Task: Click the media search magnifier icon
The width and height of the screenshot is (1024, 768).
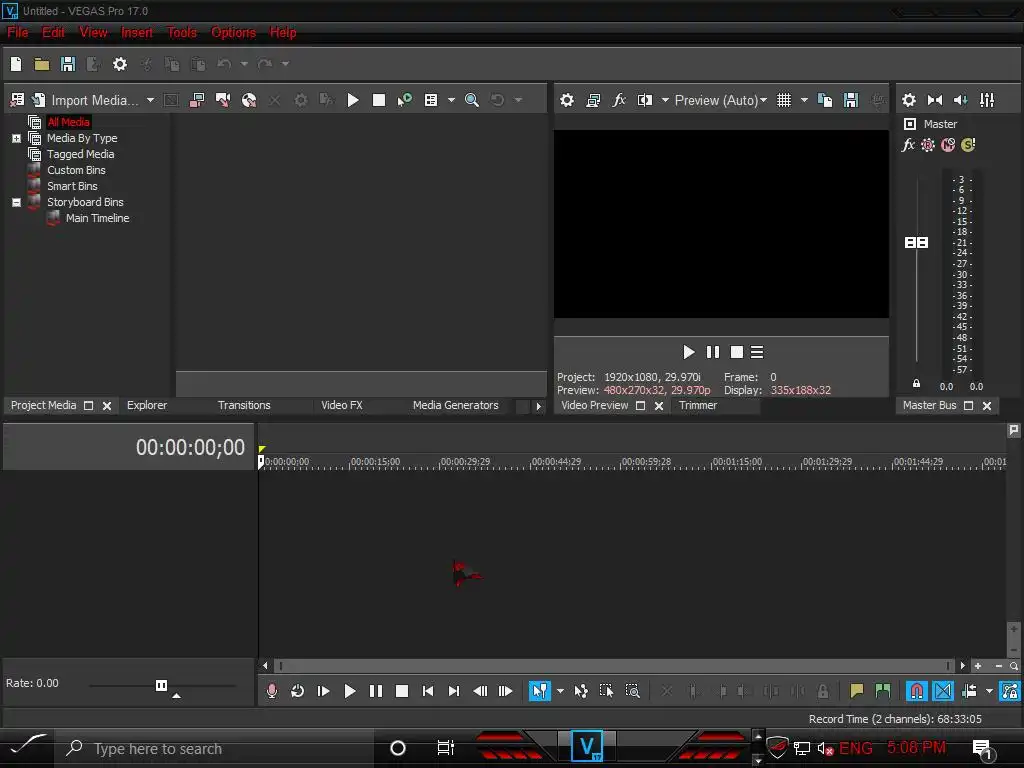Action: point(472,100)
